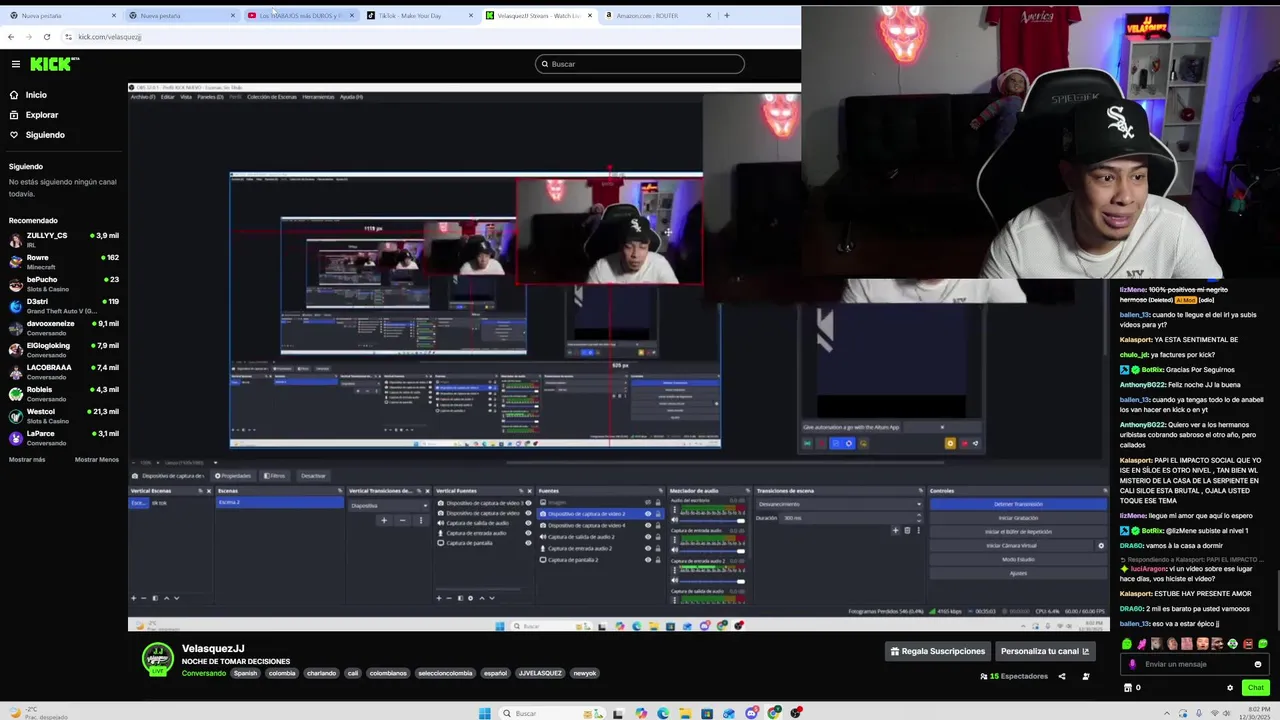The width and height of the screenshot is (1280, 720).
Task: Open options dots for Audio del escritorio
Action: 674,509
